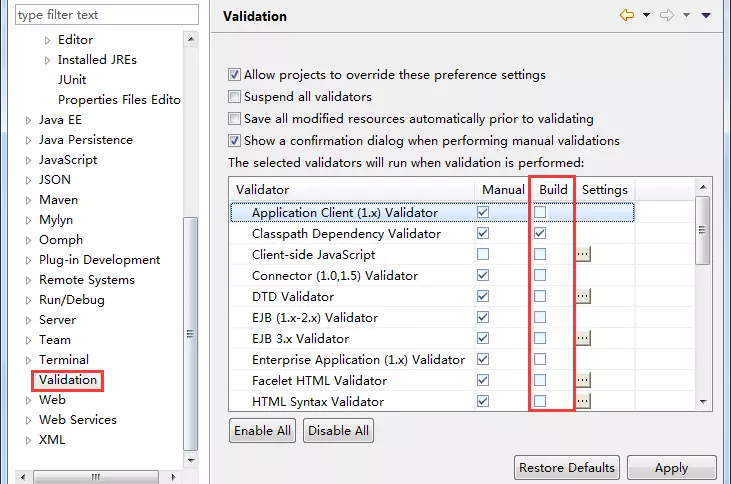Click the Restore Defaults button
Image resolution: width=731 pixels, height=484 pixels.
tap(567, 467)
